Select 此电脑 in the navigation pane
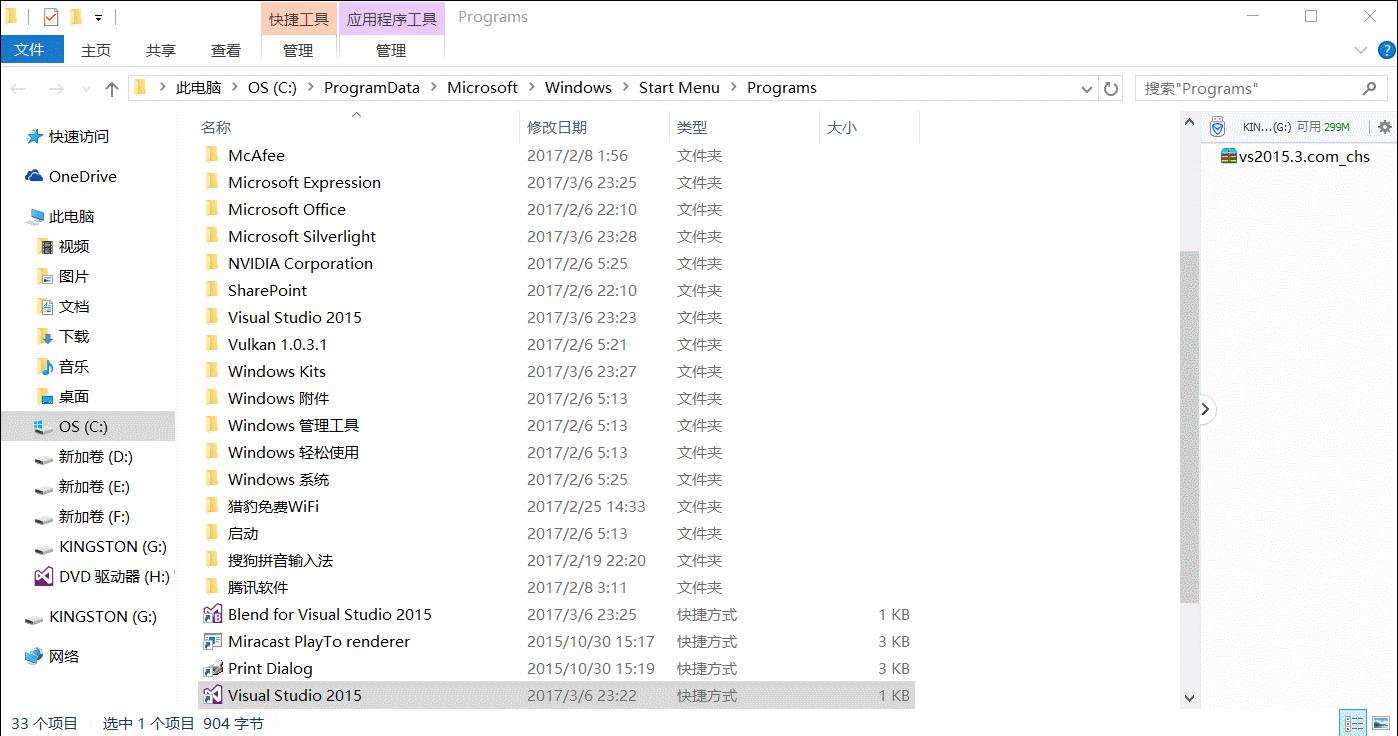The width and height of the screenshot is (1398, 736). point(69,216)
